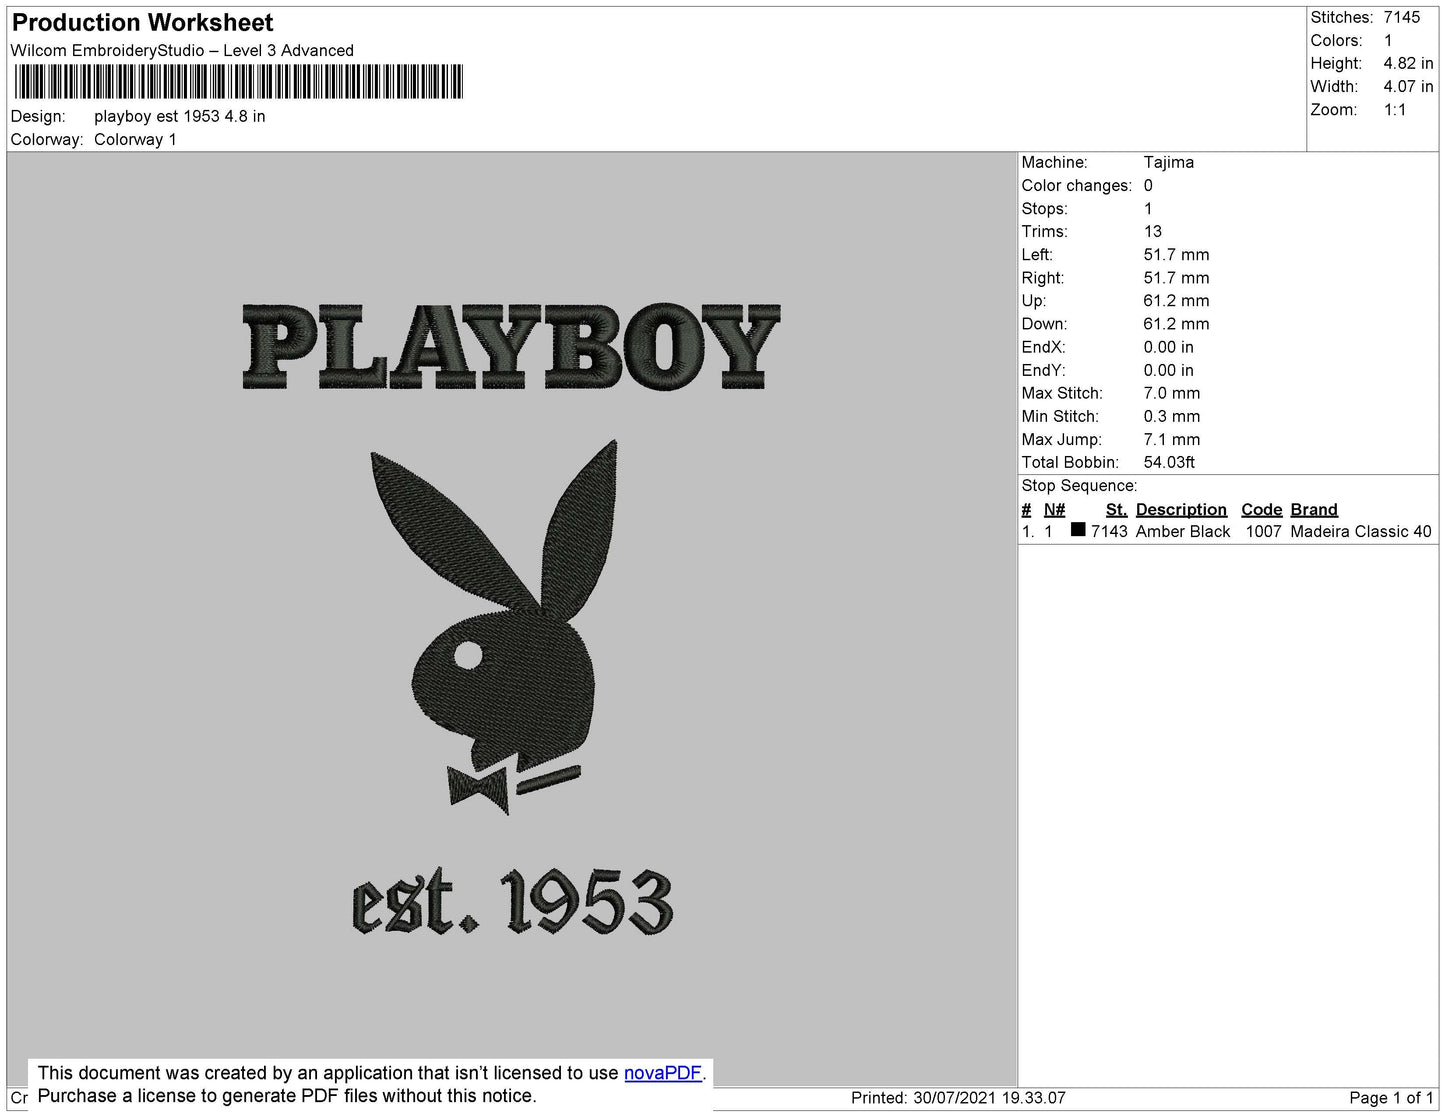
Task: Click the 'N#' column header
Action: click(1055, 509)
